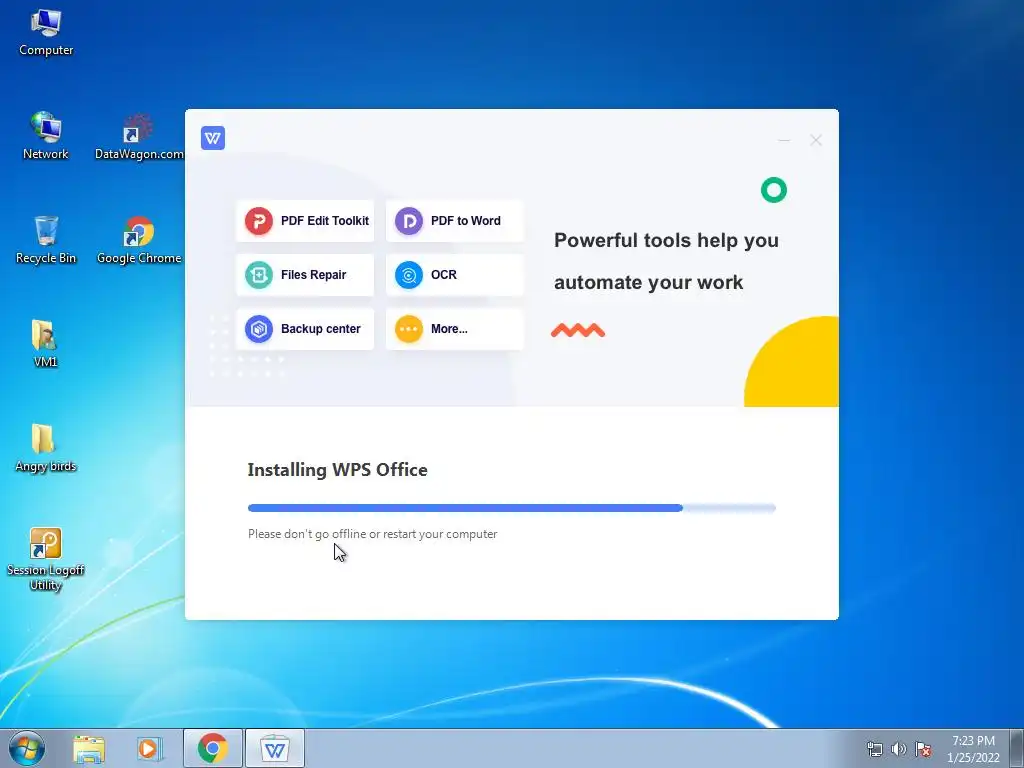Click the taskbar clock showing 7:23 PM
Image resolution: width=1024 pixels, height=768 pixels.
point(973,749)
